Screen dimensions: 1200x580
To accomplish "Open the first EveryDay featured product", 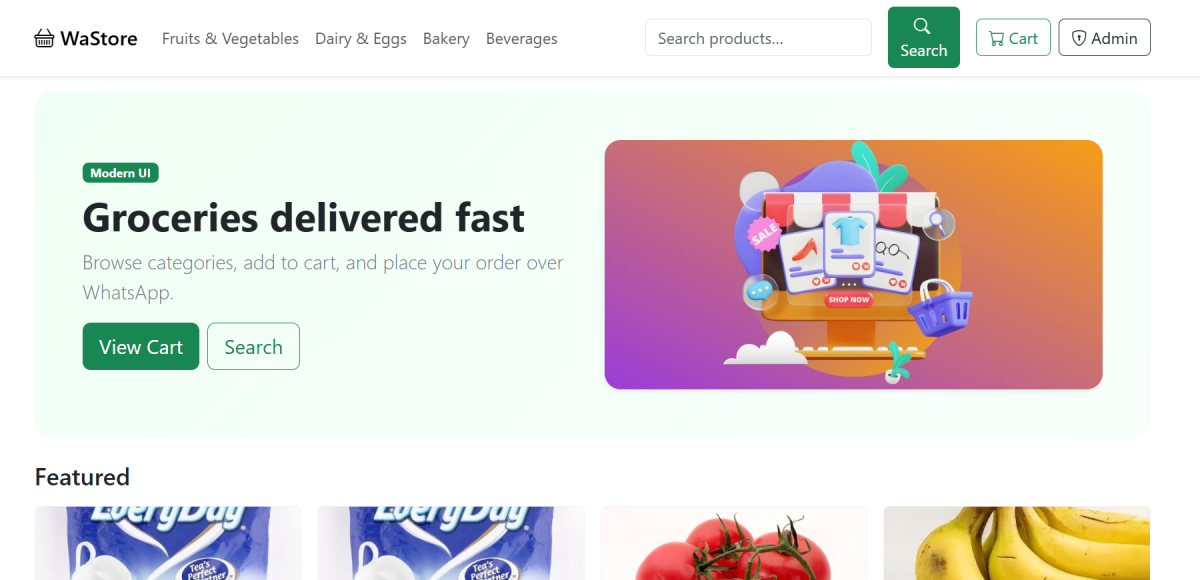I will tap(168, 543).
